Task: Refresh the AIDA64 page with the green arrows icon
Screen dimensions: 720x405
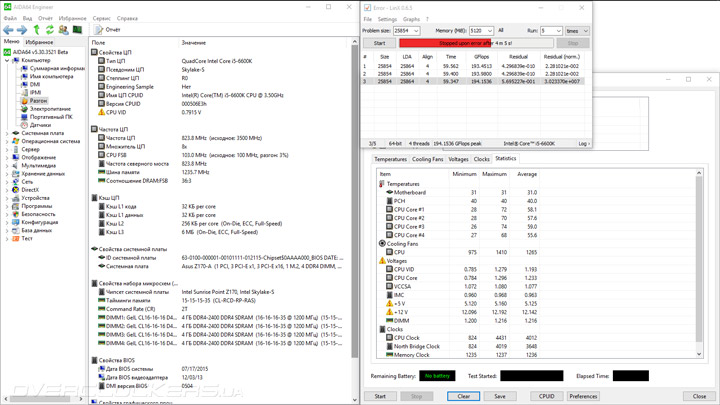Action: pyautogui.click(x=50, y=30)
